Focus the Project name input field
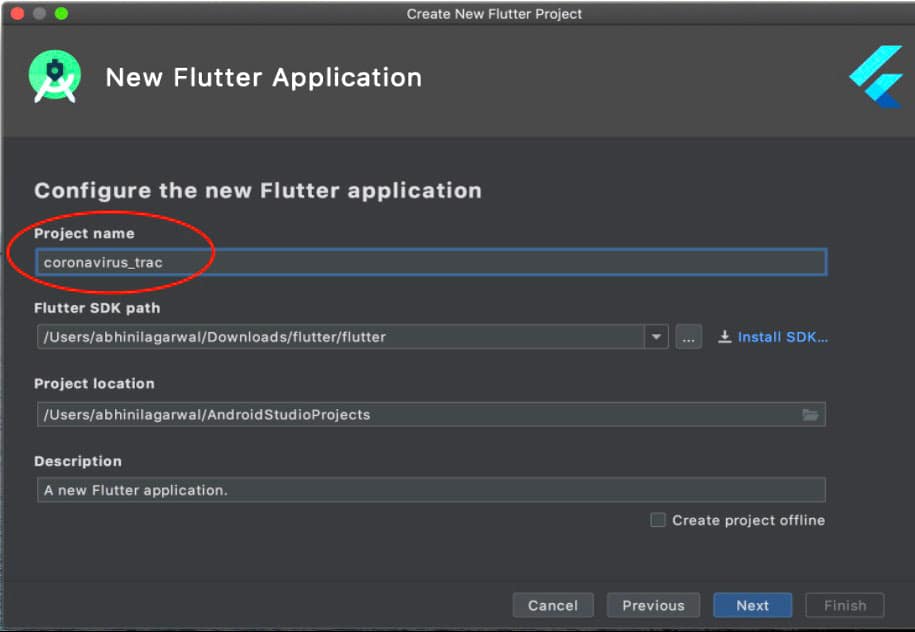915x632 pixels. coord(430,263)
